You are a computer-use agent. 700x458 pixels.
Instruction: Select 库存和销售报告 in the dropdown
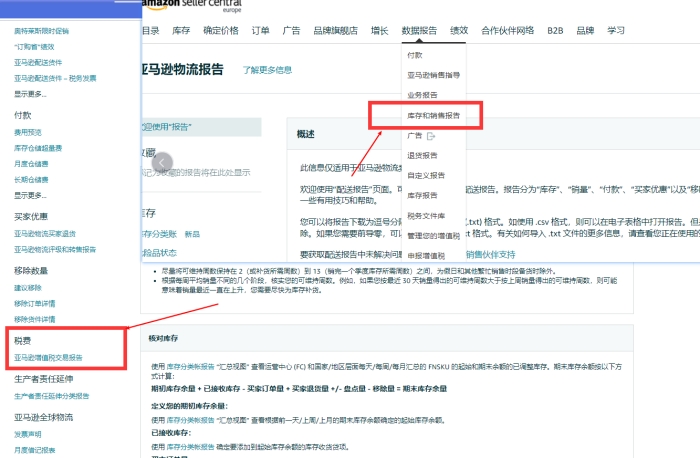click(x=433, y=116)
